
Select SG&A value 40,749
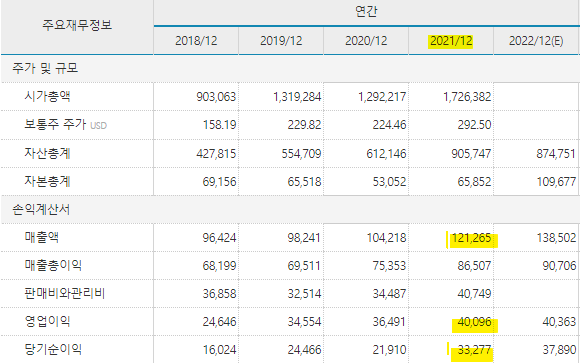coord(474,294)
